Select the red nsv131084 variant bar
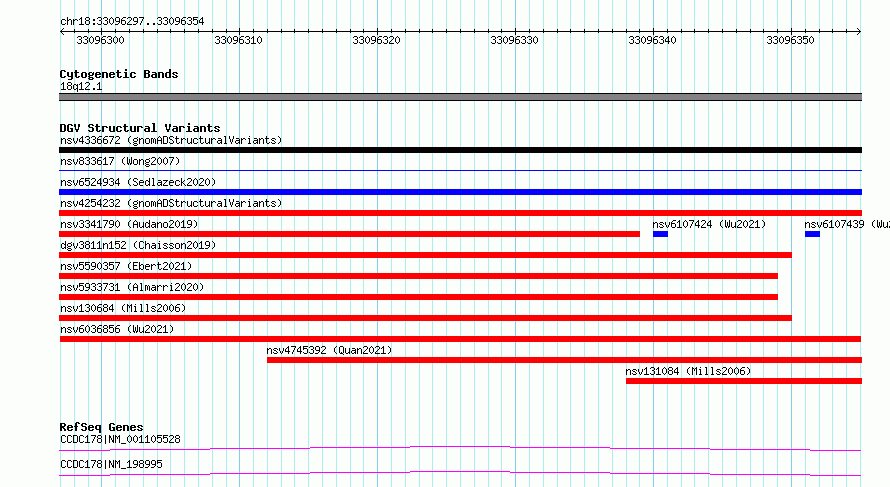This screenshot has width=890, height=487. click(x=744, y=381)
